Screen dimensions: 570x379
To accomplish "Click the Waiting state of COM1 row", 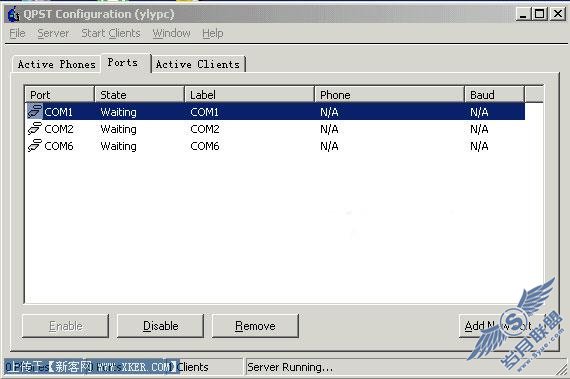I will click(119, 112).
